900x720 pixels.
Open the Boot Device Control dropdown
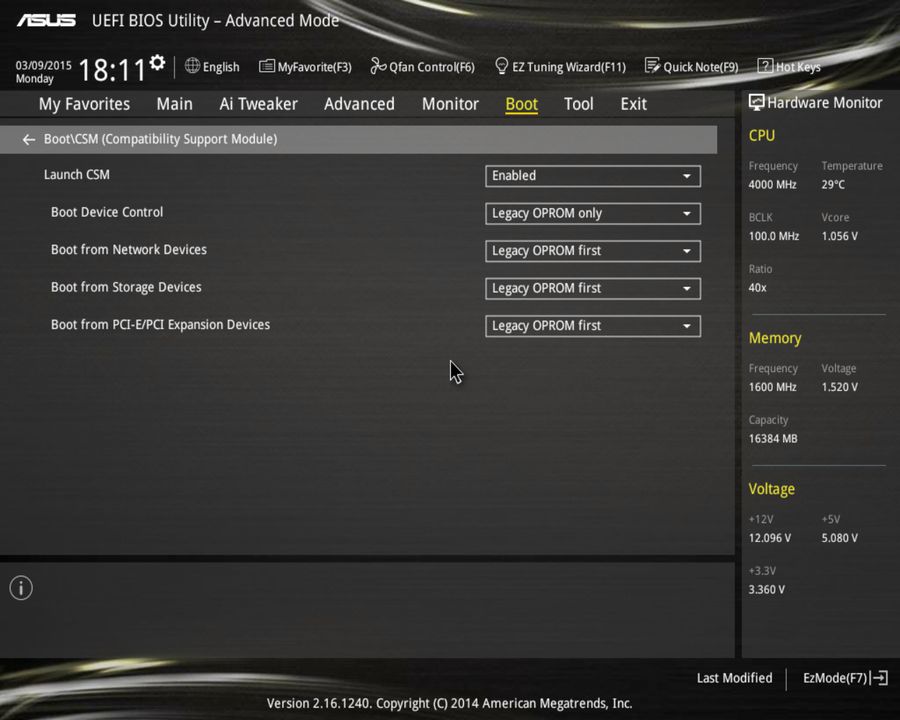click(x=592, y=213)
